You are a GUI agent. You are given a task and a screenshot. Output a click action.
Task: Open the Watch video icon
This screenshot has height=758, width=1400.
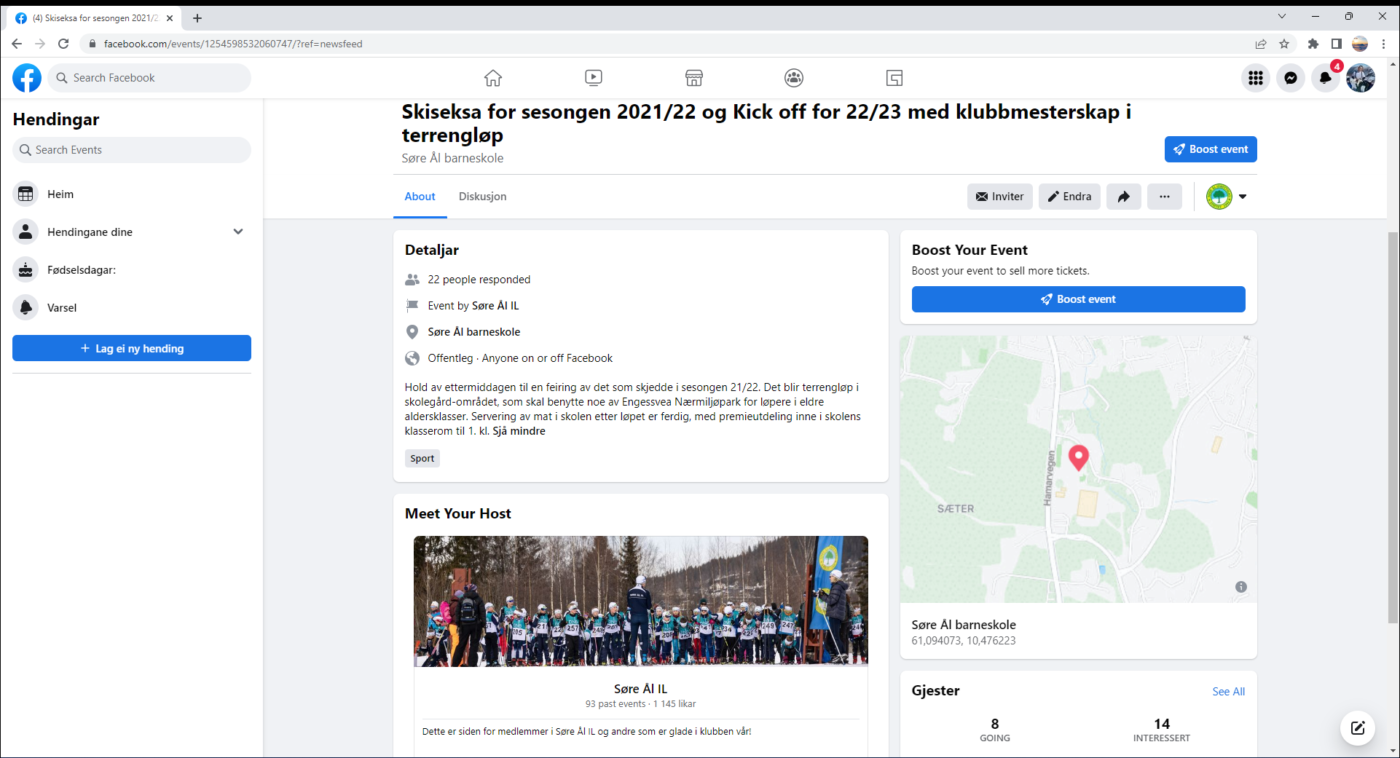593,78
